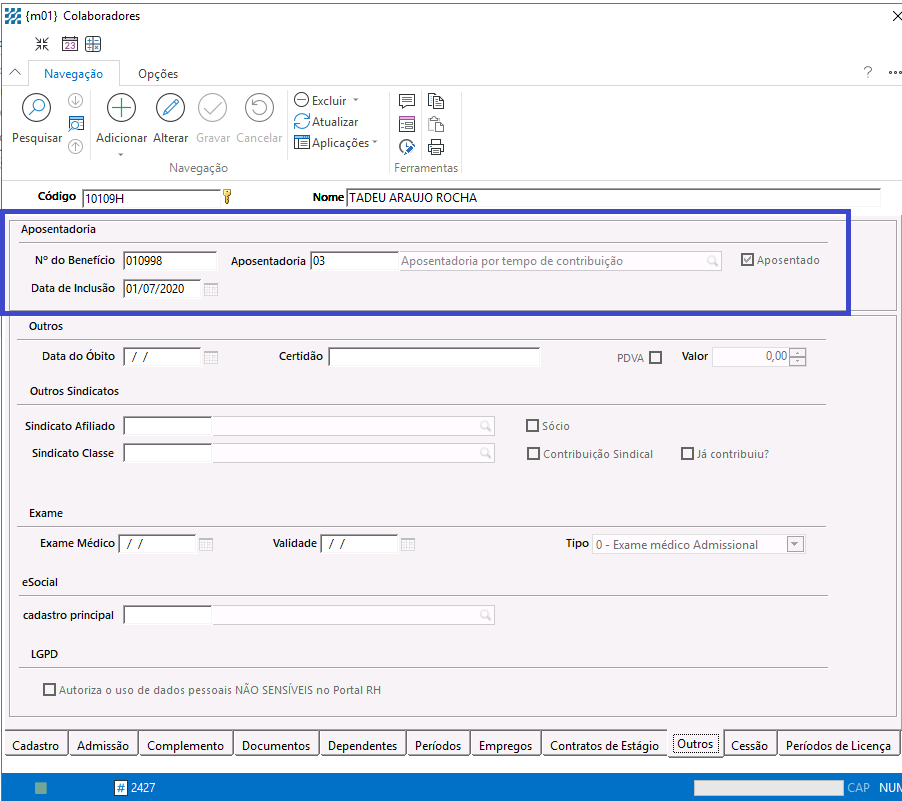Open calendar picker for Data de Inclusão
902x801 pixels.
click(x=211, y=289)
